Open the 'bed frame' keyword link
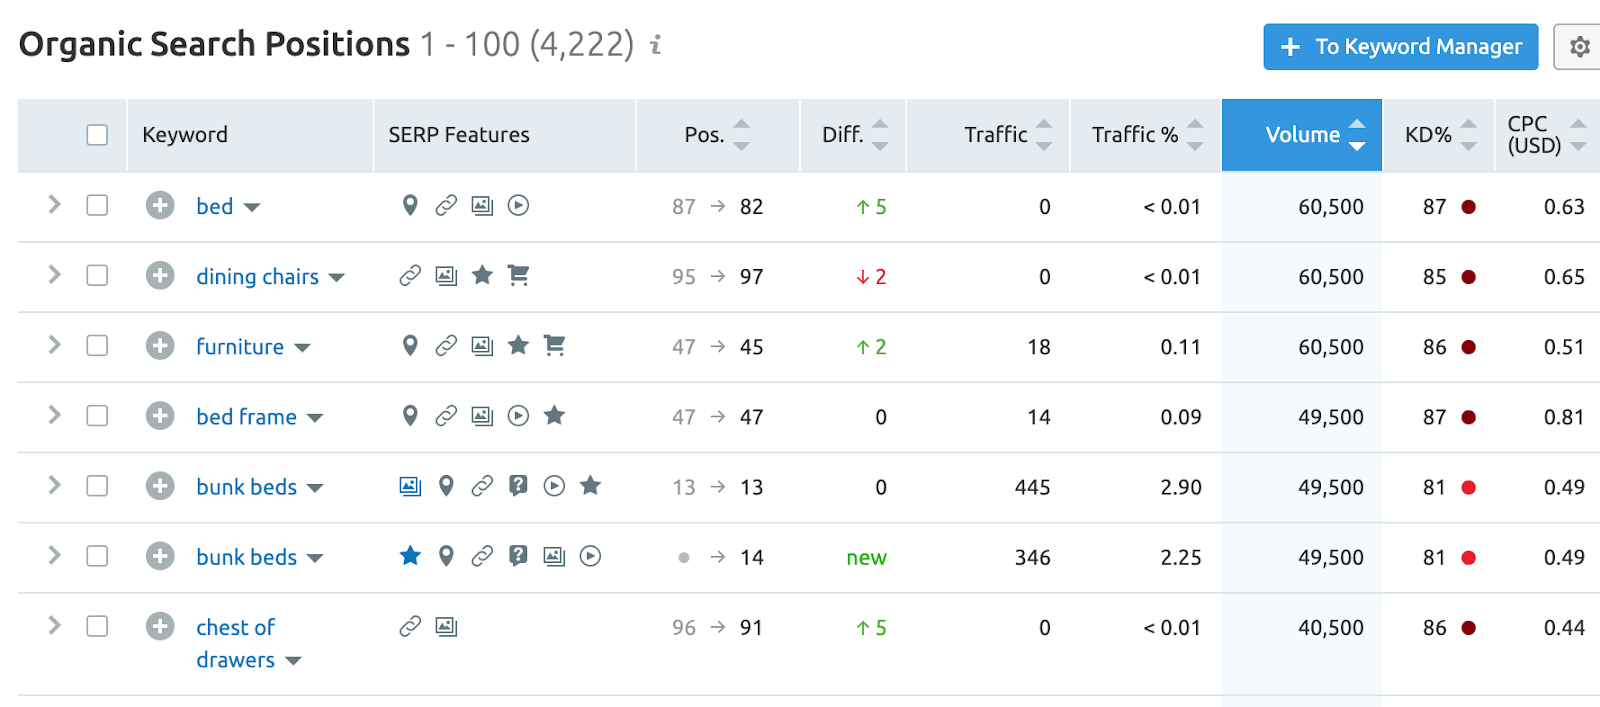1600x707 pixels. coord(246,416)
